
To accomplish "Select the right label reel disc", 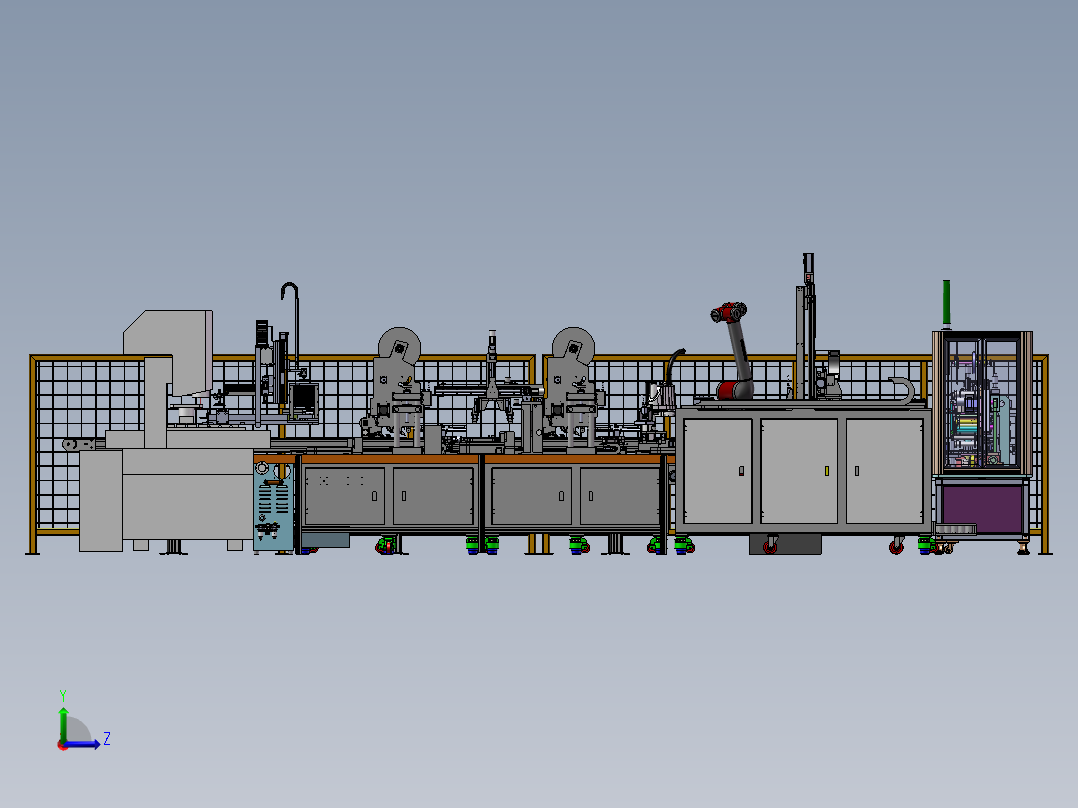I will (573, 347).
